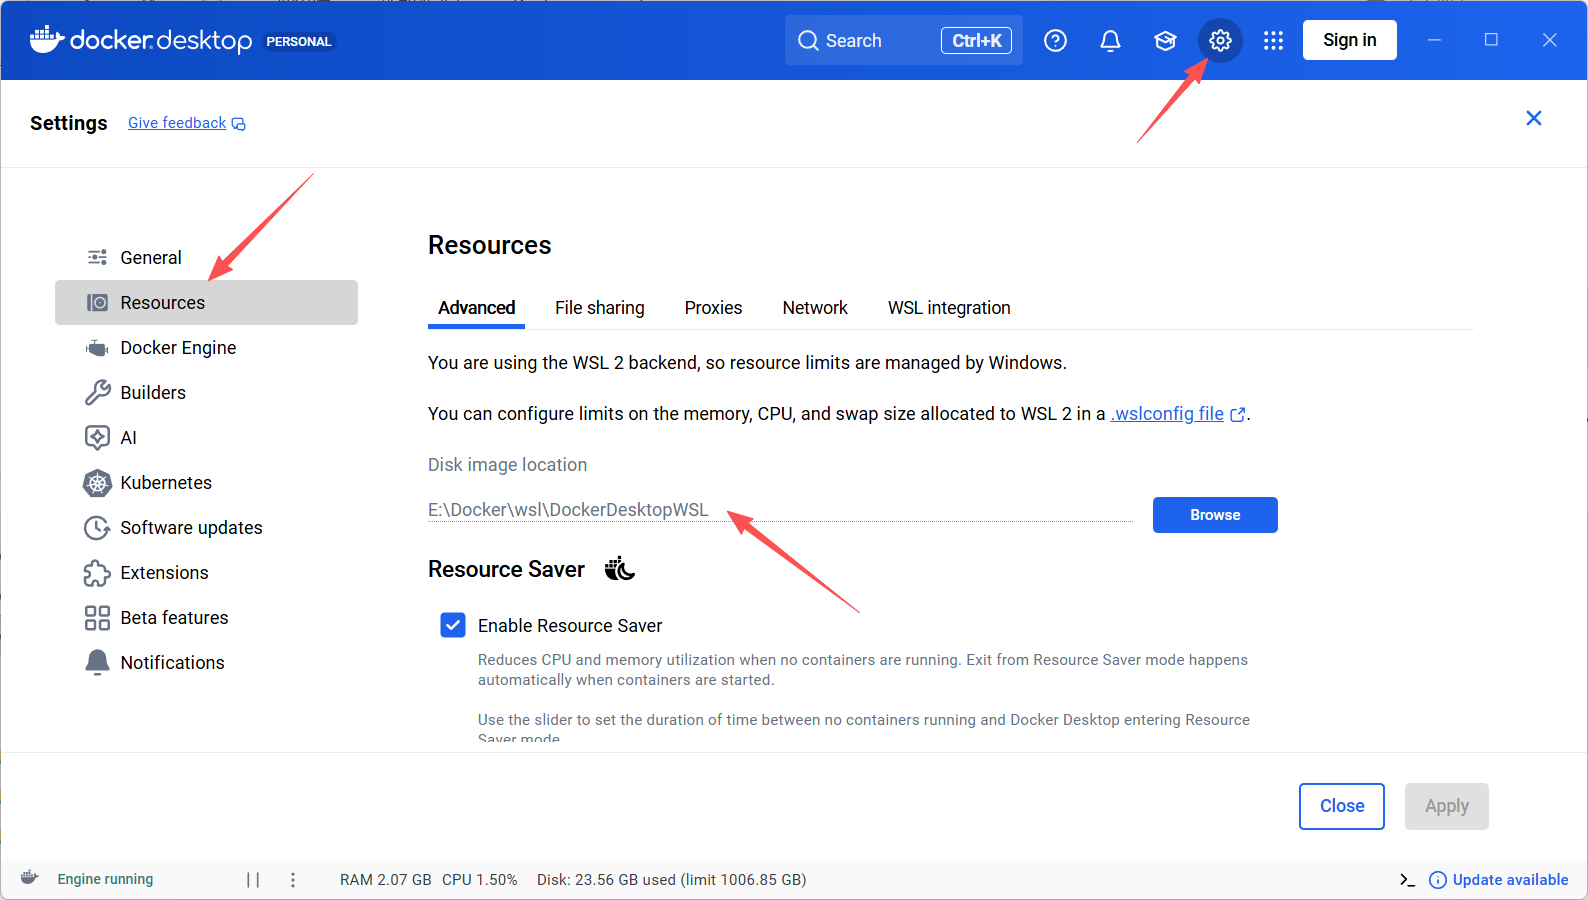Click the whale icon beside Engine running
Image resolution: width=1588 pixels, height=900 pixels.
(30, 878)
